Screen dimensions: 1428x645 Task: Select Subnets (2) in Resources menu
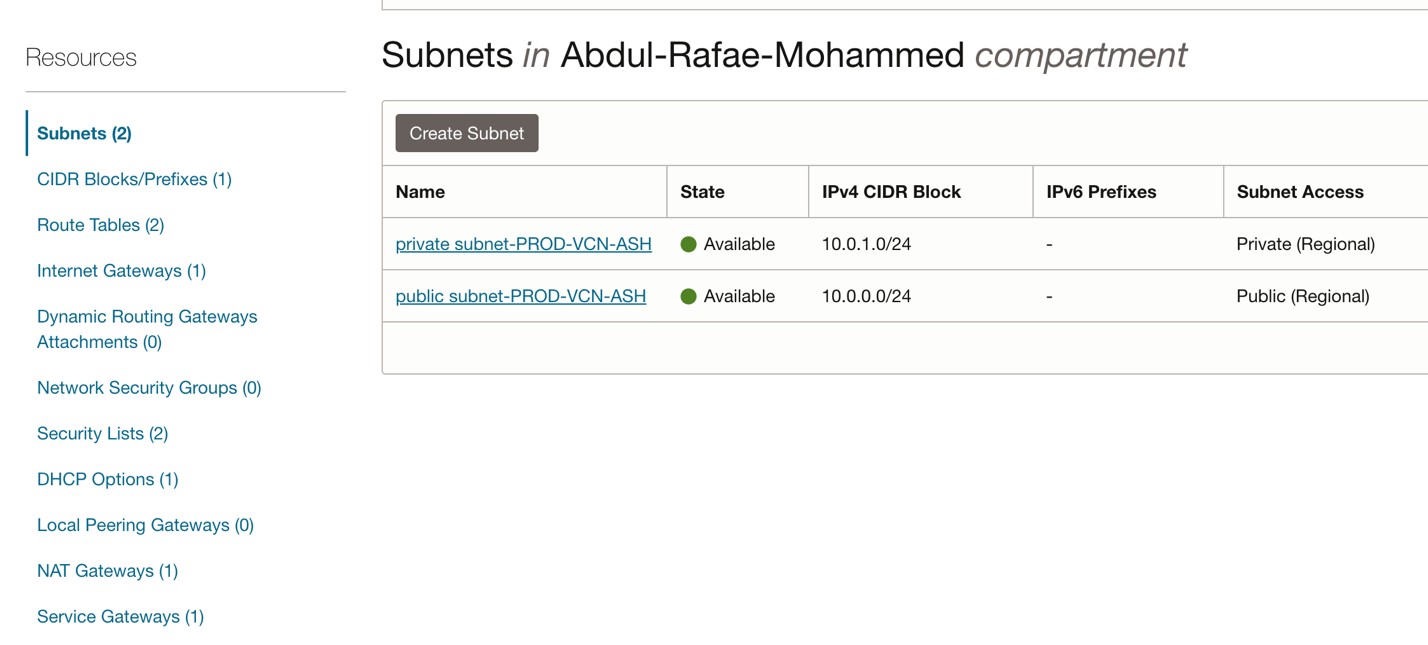point(84,133)
